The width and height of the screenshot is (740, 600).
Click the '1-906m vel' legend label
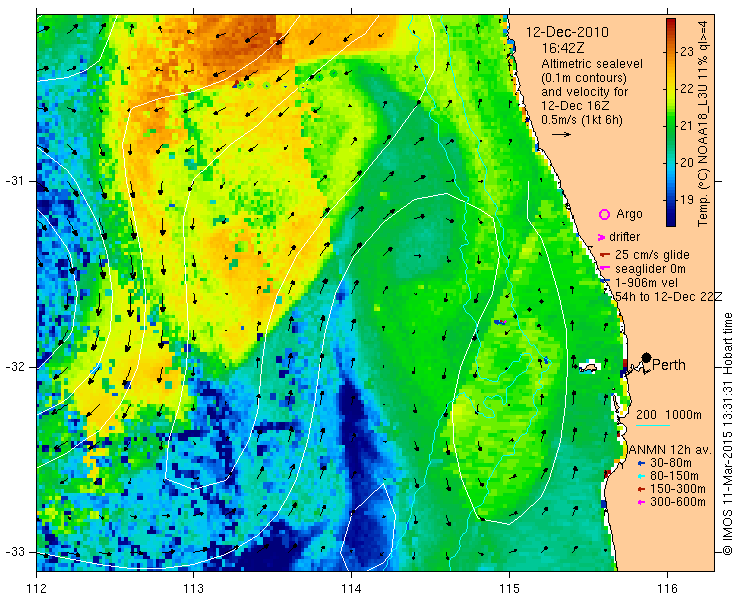point(647,283)
